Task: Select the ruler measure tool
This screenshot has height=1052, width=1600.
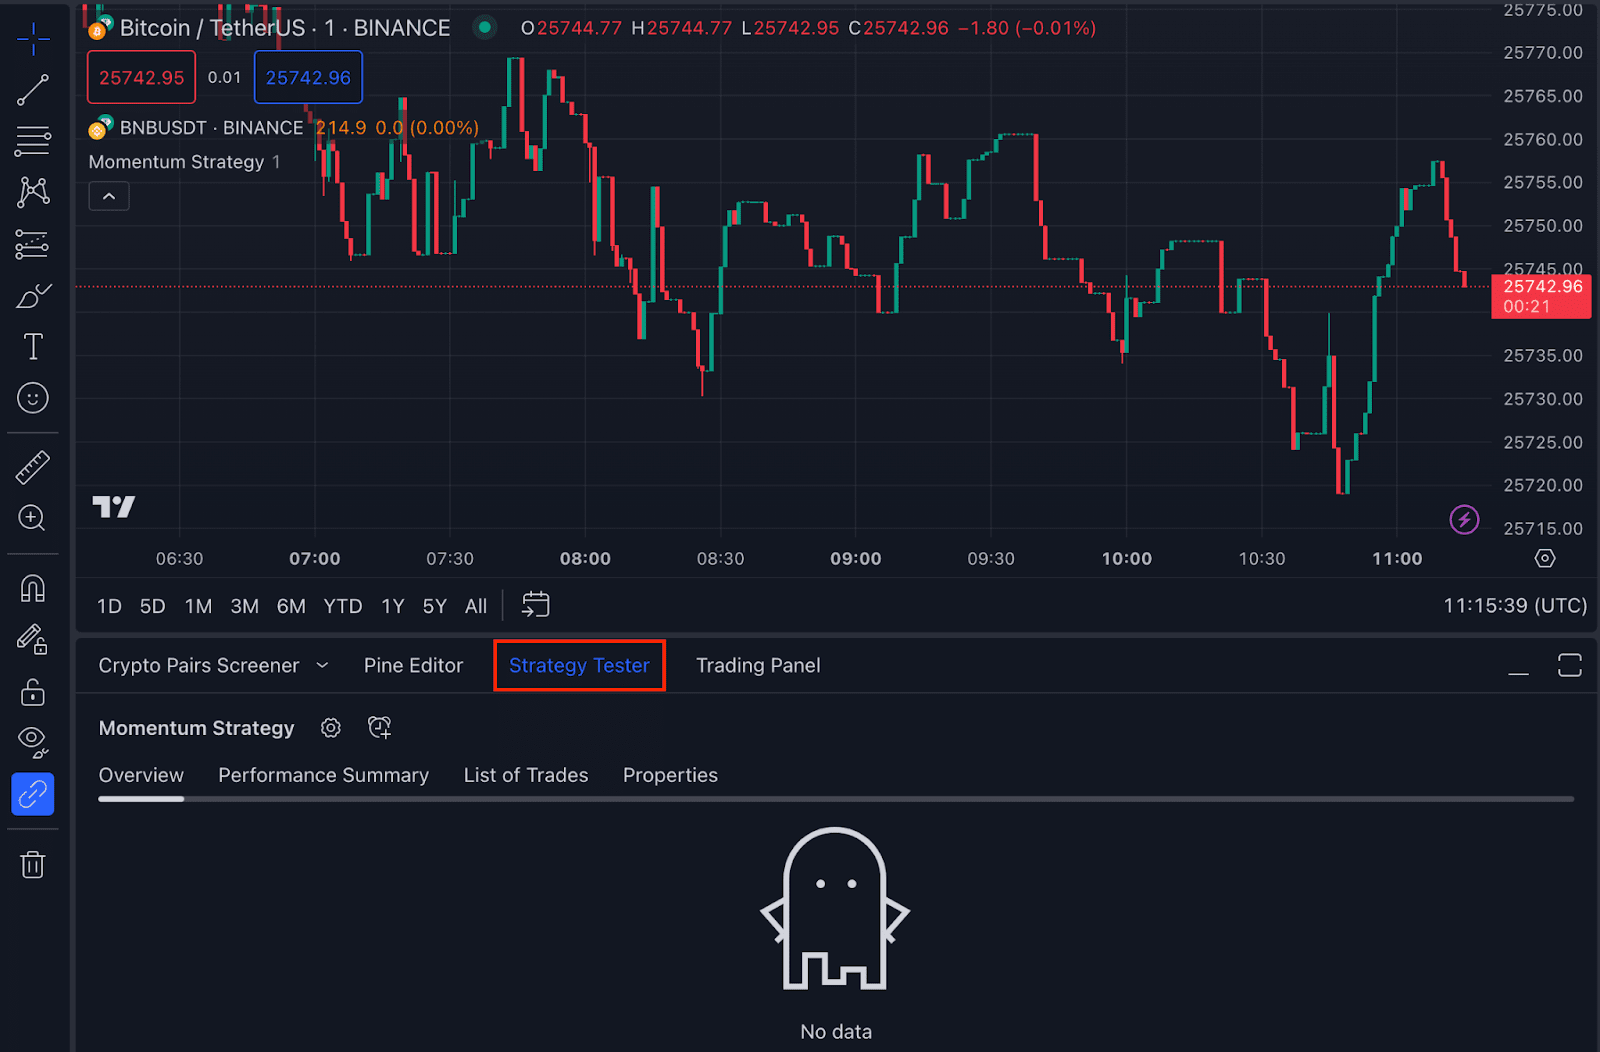Action: (x=33, y=467)
